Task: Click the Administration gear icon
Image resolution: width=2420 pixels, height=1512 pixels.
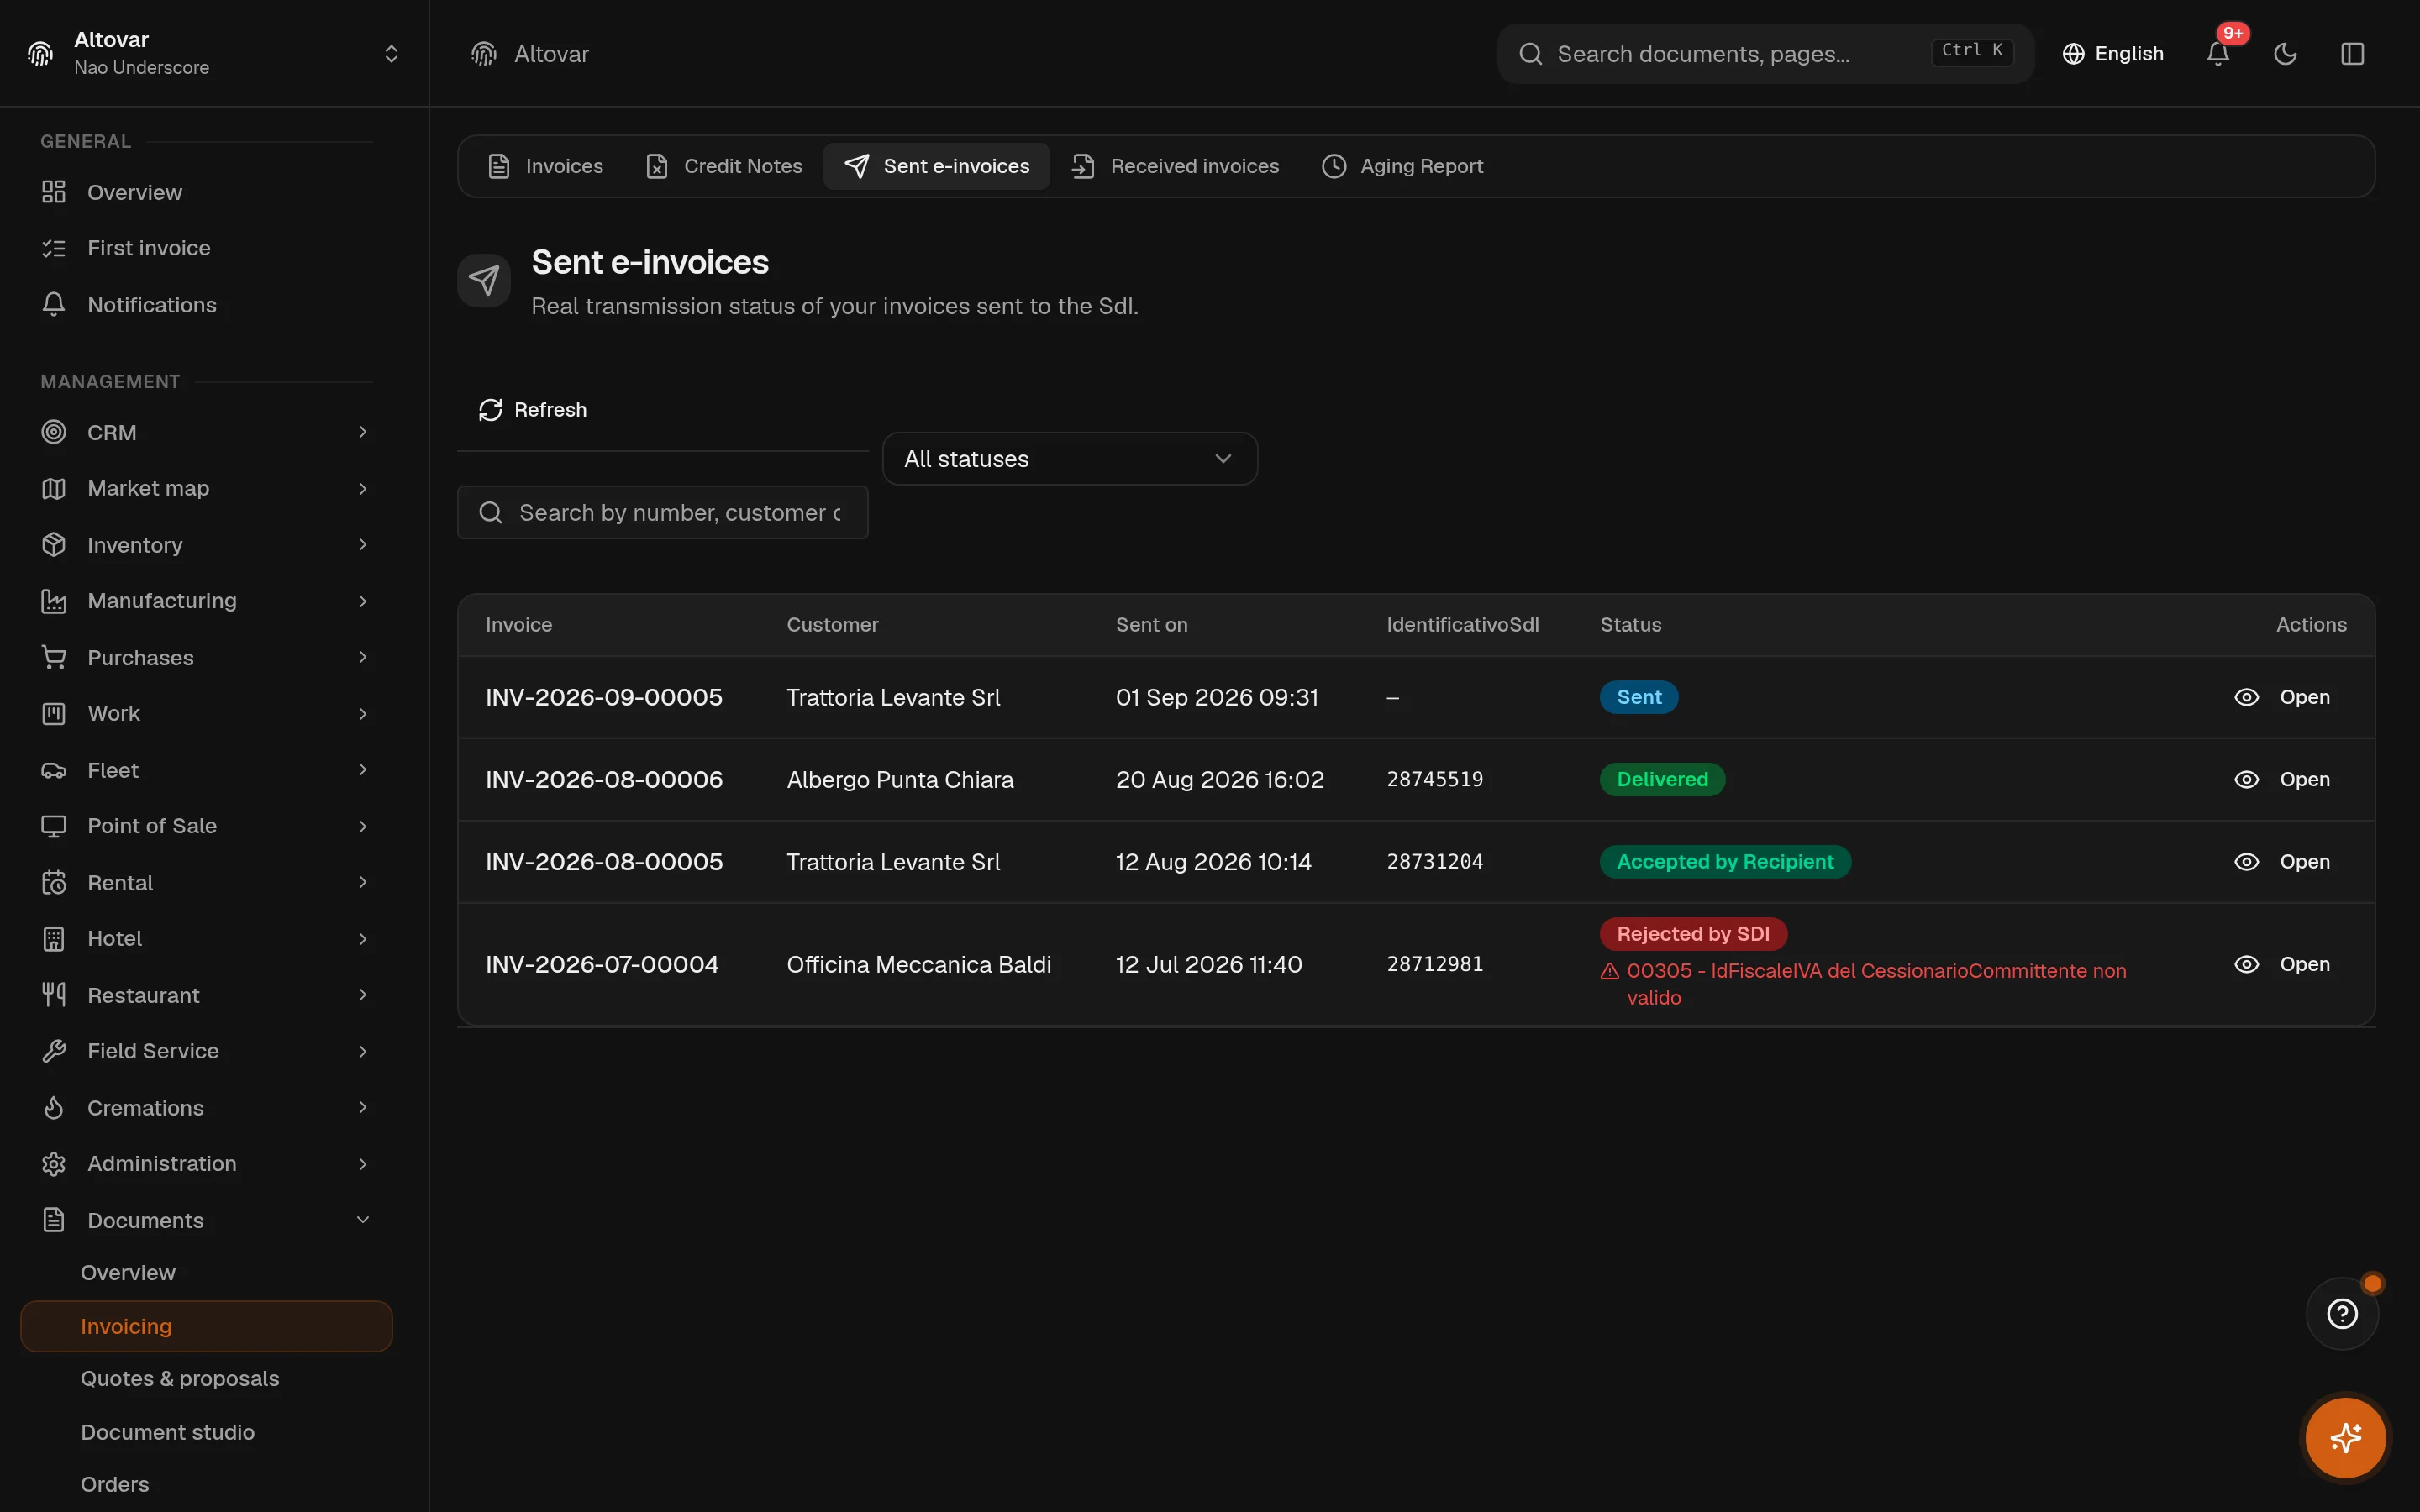Action: coord(54,1164)
